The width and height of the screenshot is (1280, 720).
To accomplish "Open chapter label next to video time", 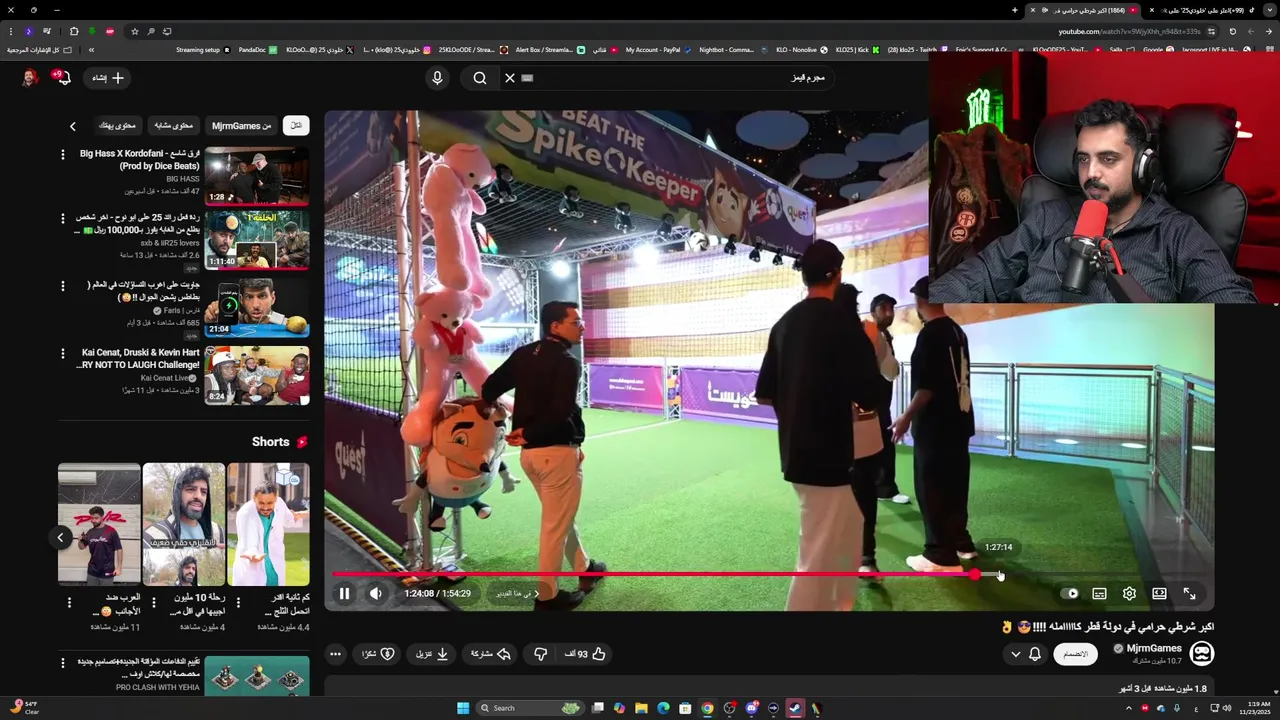I will coord(518,593).
